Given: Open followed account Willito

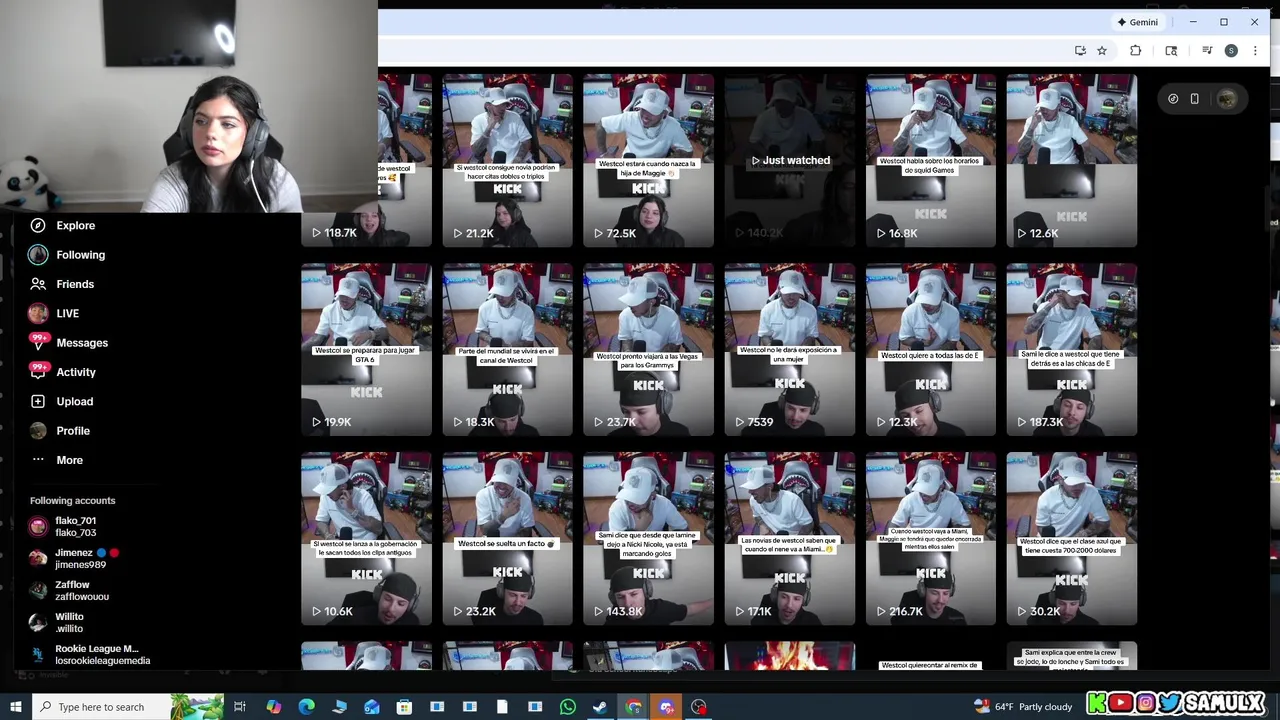Looking at the screenshot, I should [x=58, y=623].
